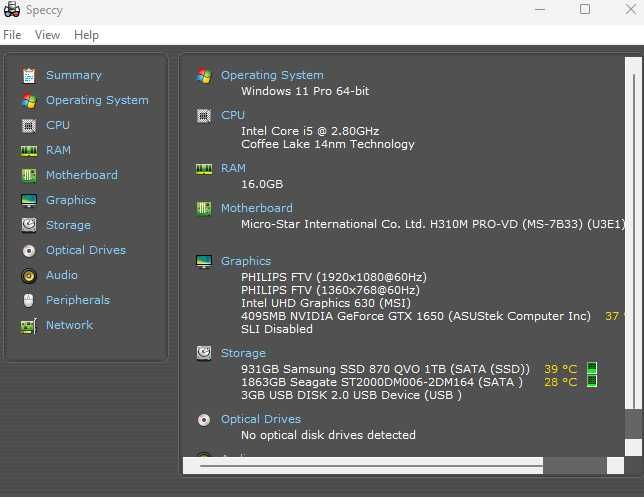Click the 39 °C Samsung SSD temperature
This screenshot has height=497, width=644.
(x=560, y=369)
